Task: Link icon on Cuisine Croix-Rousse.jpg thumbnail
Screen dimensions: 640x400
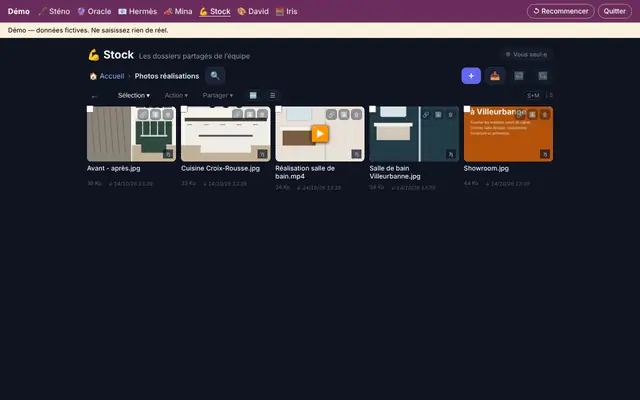Action: (x=237, y=115)
